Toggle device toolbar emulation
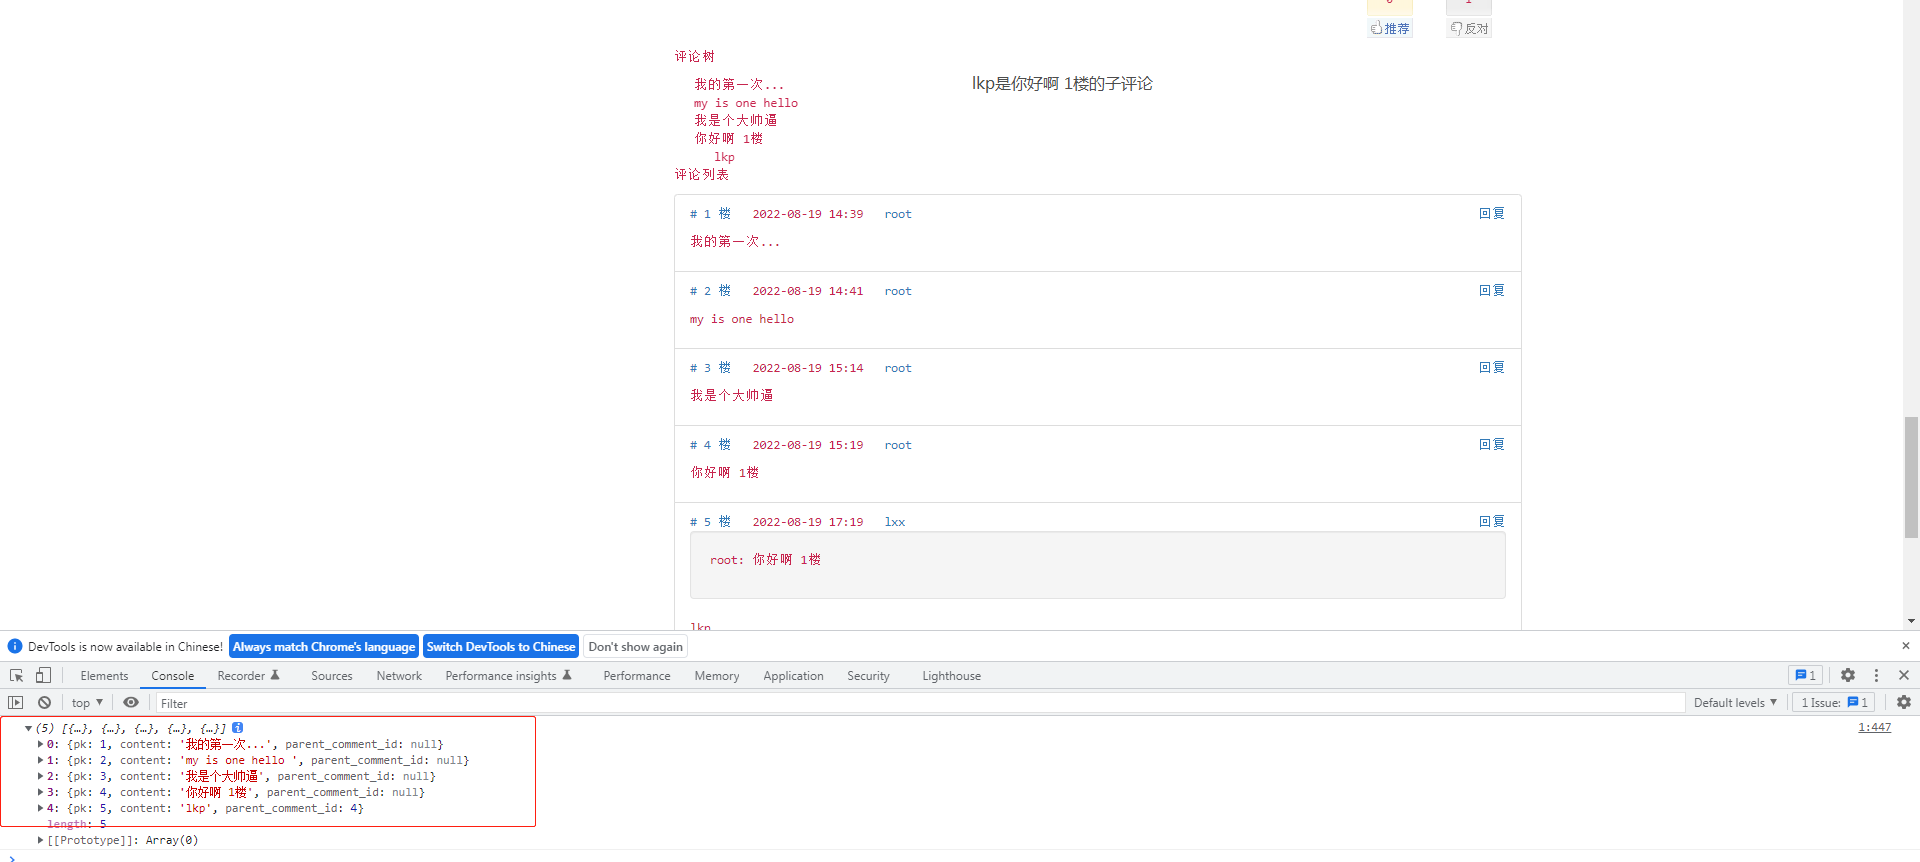The image size is (1920, 862). click(43, 676)
